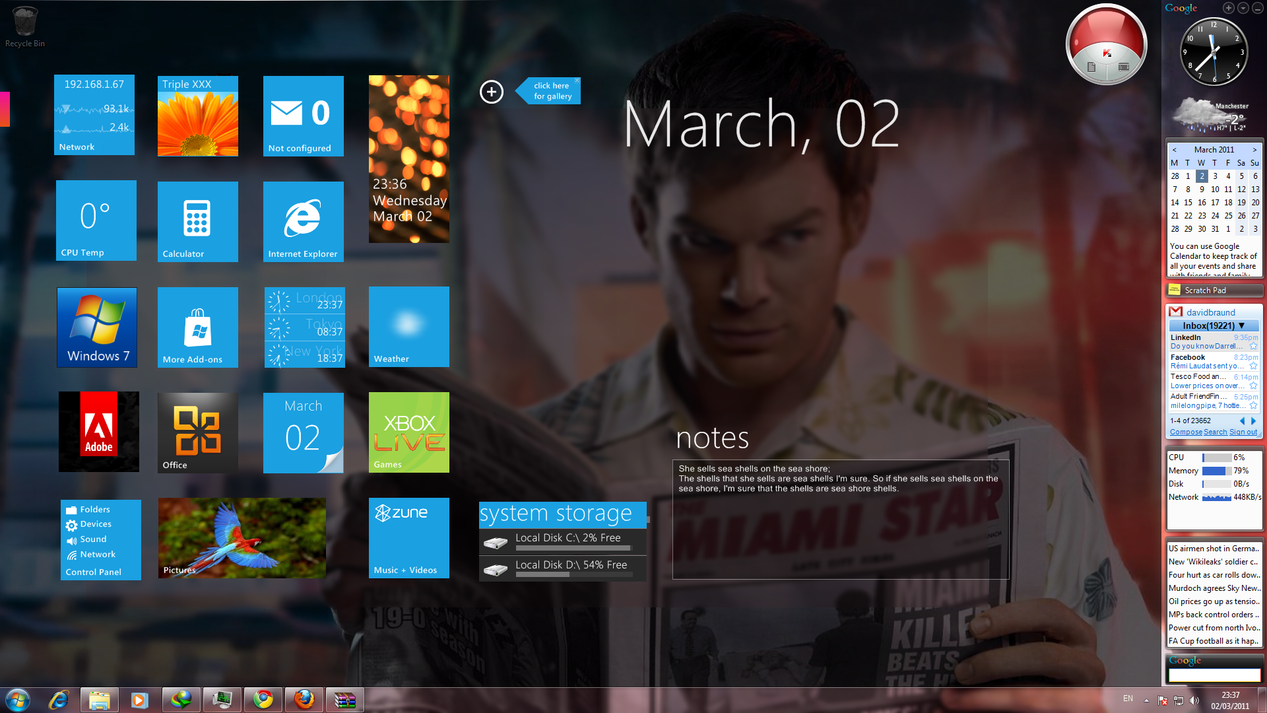The width and height of the screenshot is (1267, 713).
Task: Click the Google search box gadget
Action: [x=1214, y=675]
